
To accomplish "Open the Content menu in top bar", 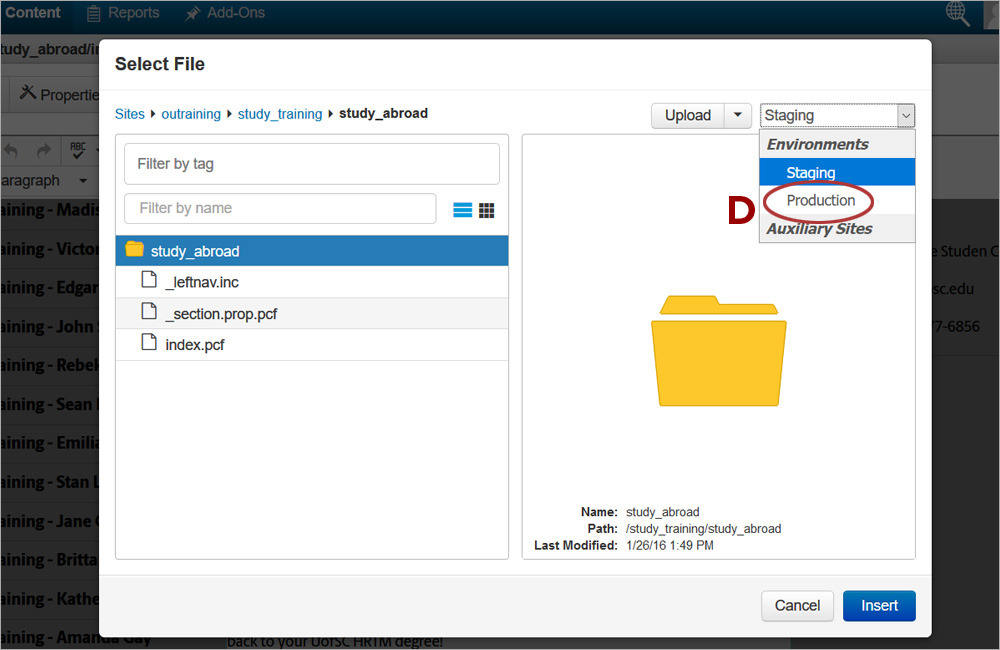I will click(x=32, y=13).
